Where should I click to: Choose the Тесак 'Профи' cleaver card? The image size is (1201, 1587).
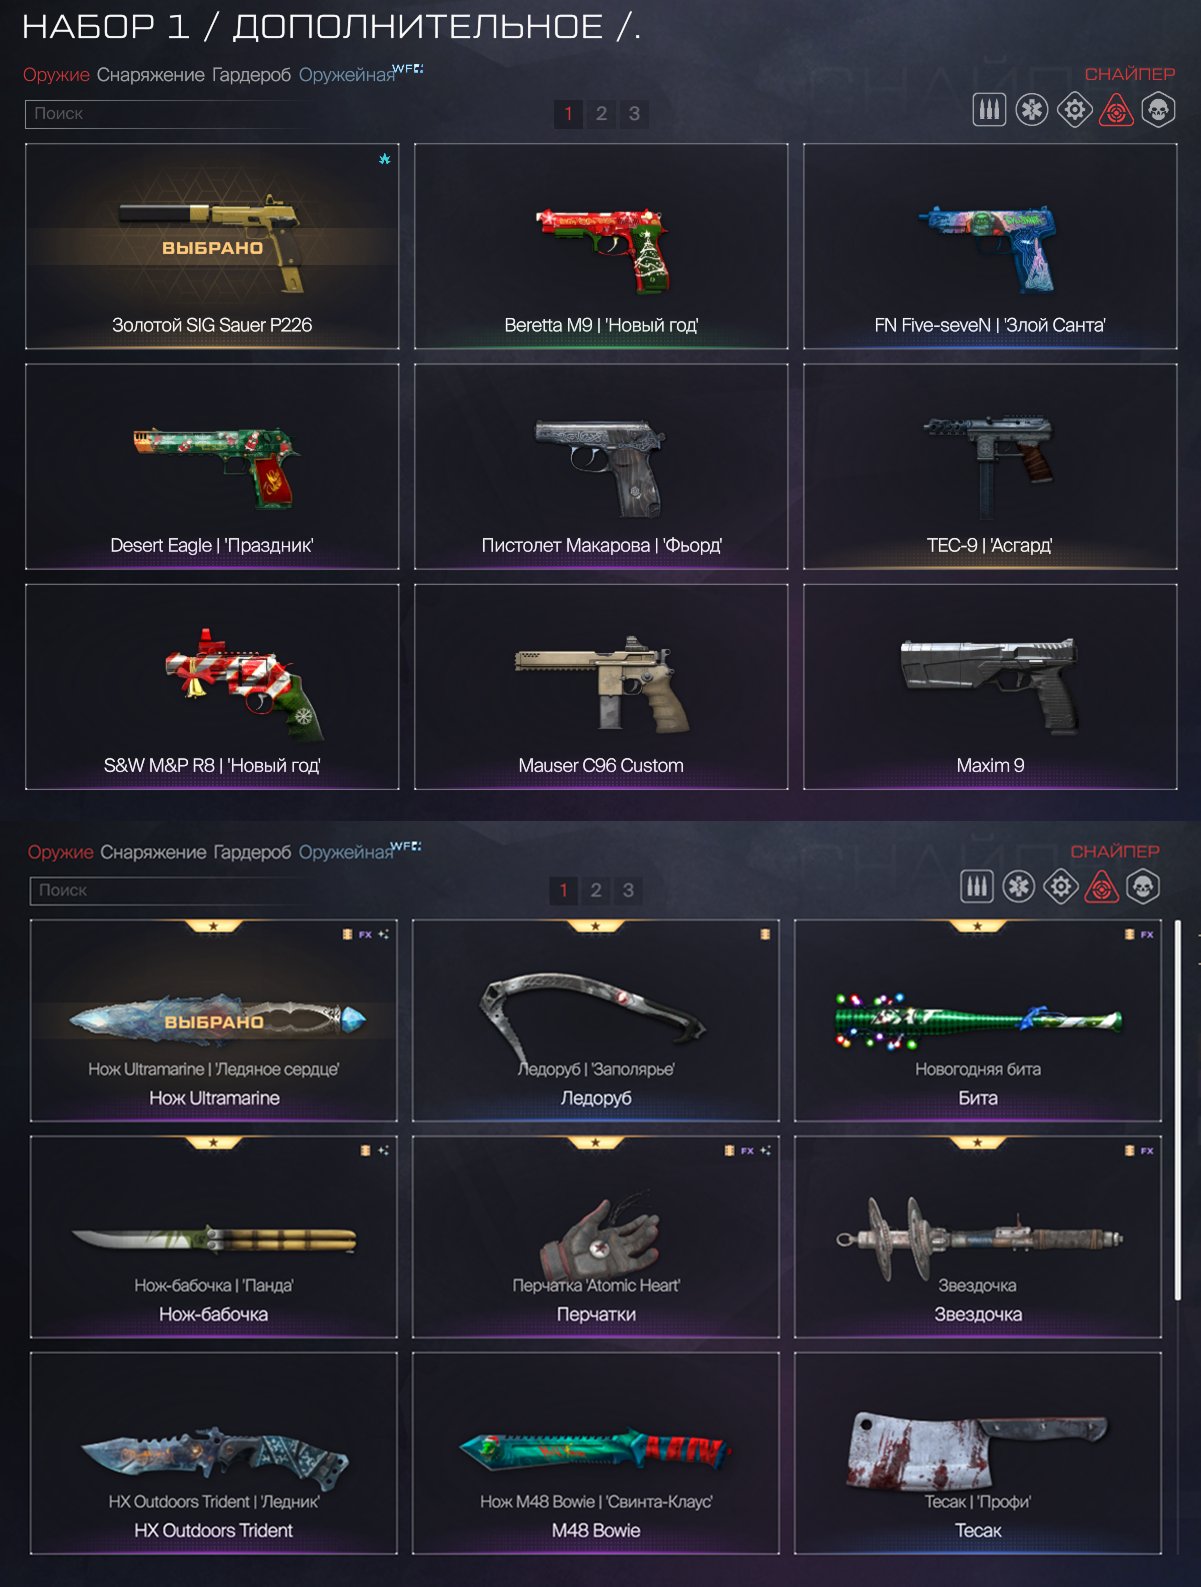[x=978, y=1453]
